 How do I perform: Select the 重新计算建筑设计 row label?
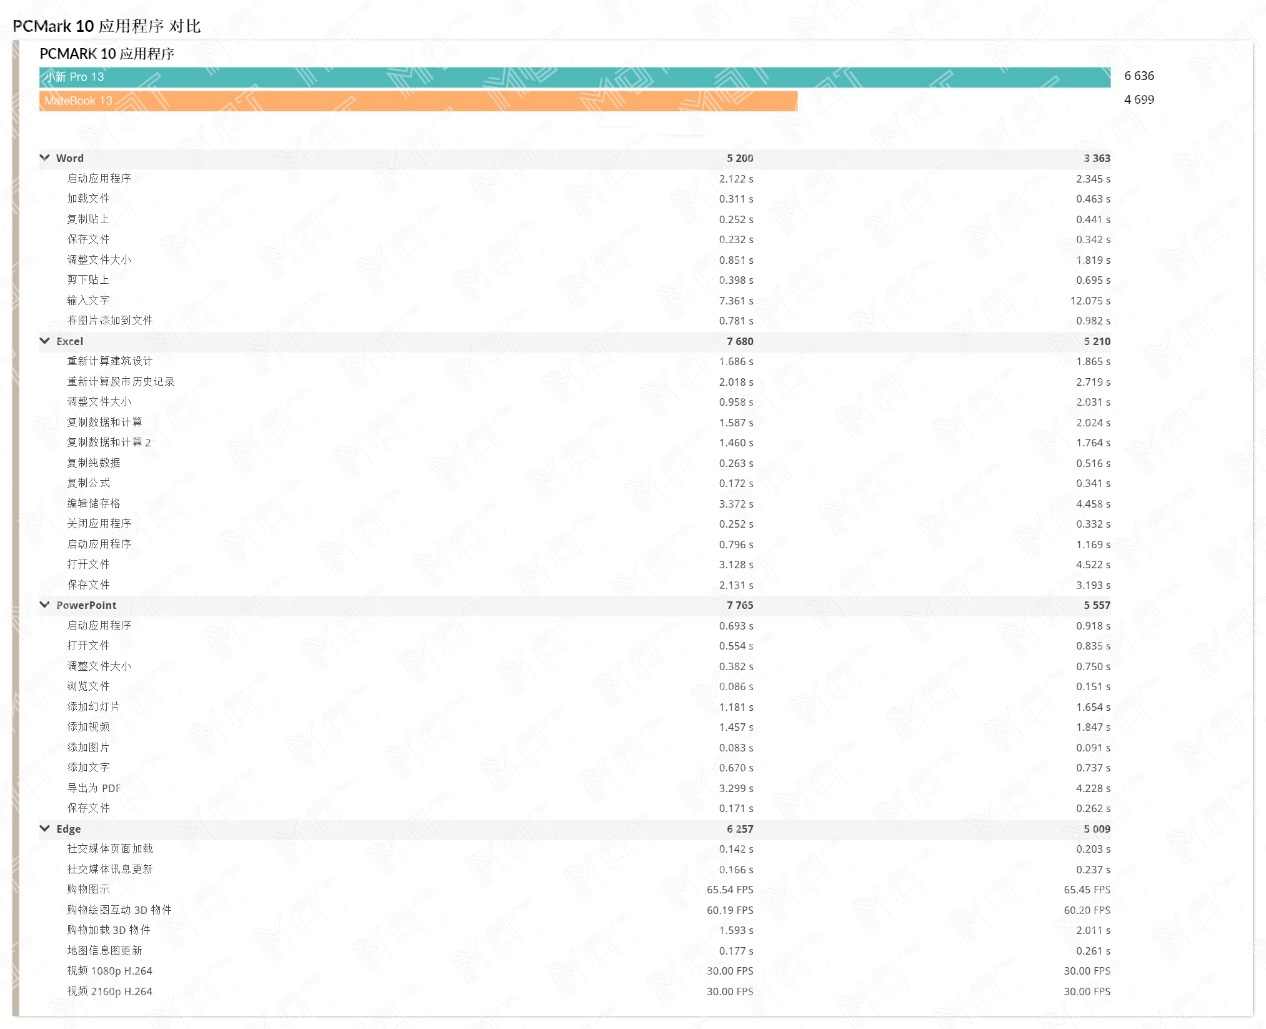click(x=110, y=361)
